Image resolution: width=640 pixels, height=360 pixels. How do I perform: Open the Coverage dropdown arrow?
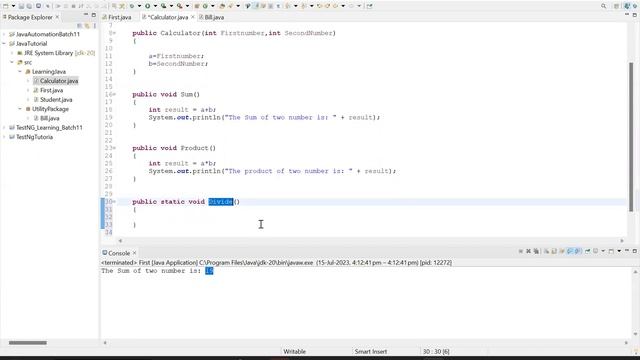[x=172, y=6]
